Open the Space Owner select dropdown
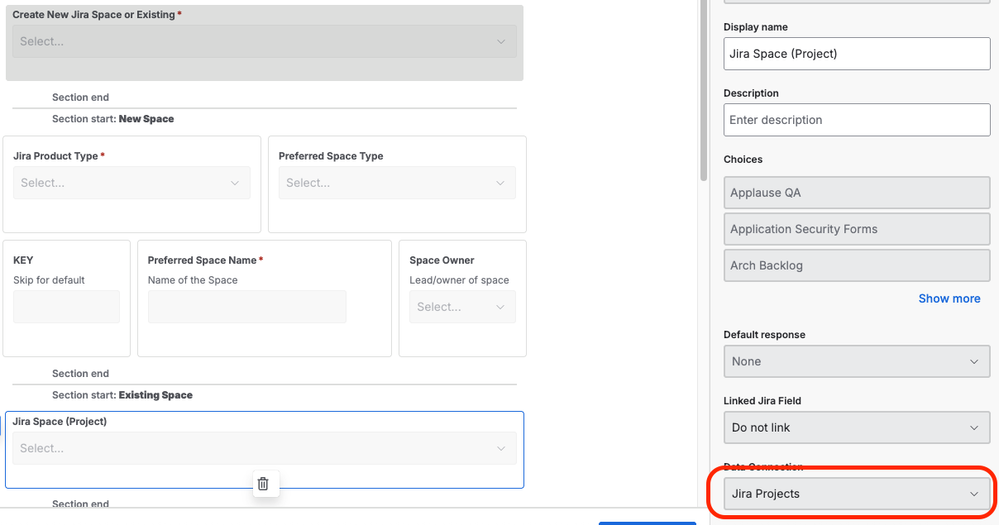This screenshot has width=999, height=525. (463, 306)
